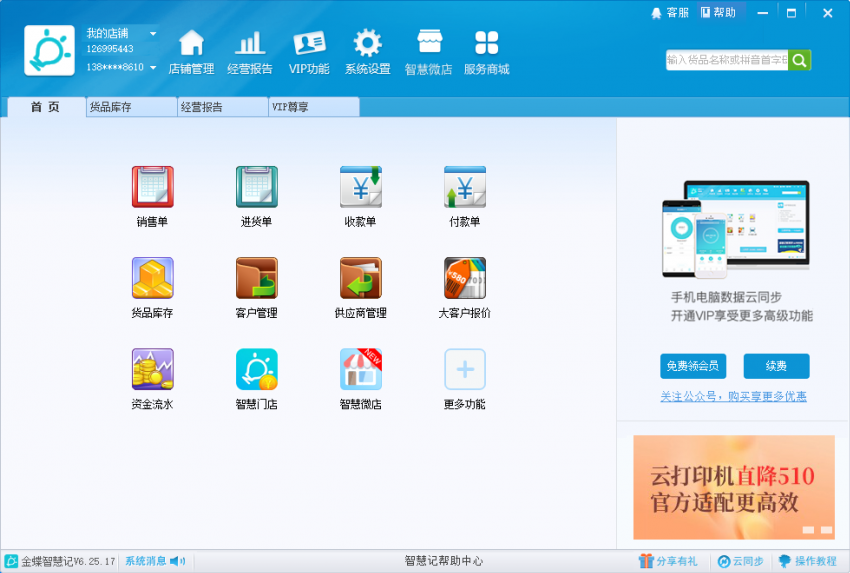Switch to the VIP尊享 tab
The height and width of the screenshot is (573, 850).
[x=313, y=107]
